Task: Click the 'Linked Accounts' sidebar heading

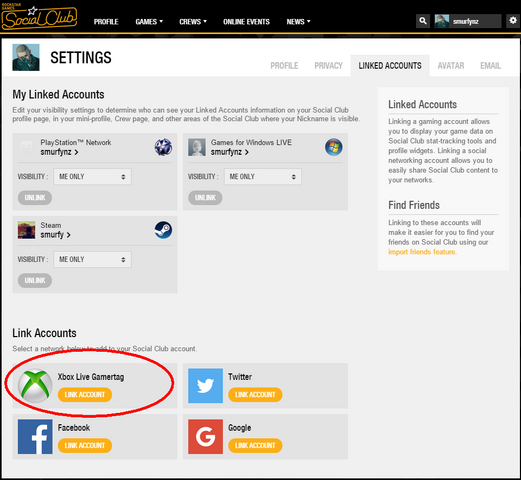Action: (422, 105)
